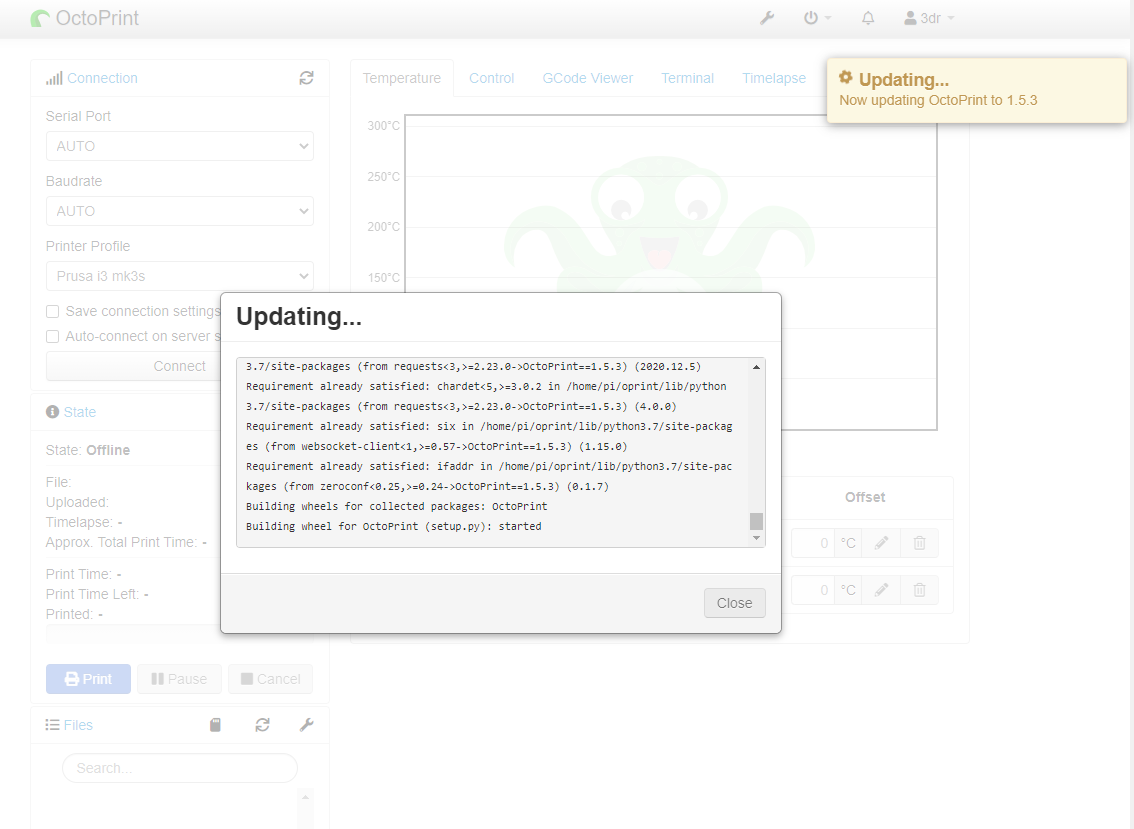
Task: Switch to the Control tab
Action: tap(492, 78)
